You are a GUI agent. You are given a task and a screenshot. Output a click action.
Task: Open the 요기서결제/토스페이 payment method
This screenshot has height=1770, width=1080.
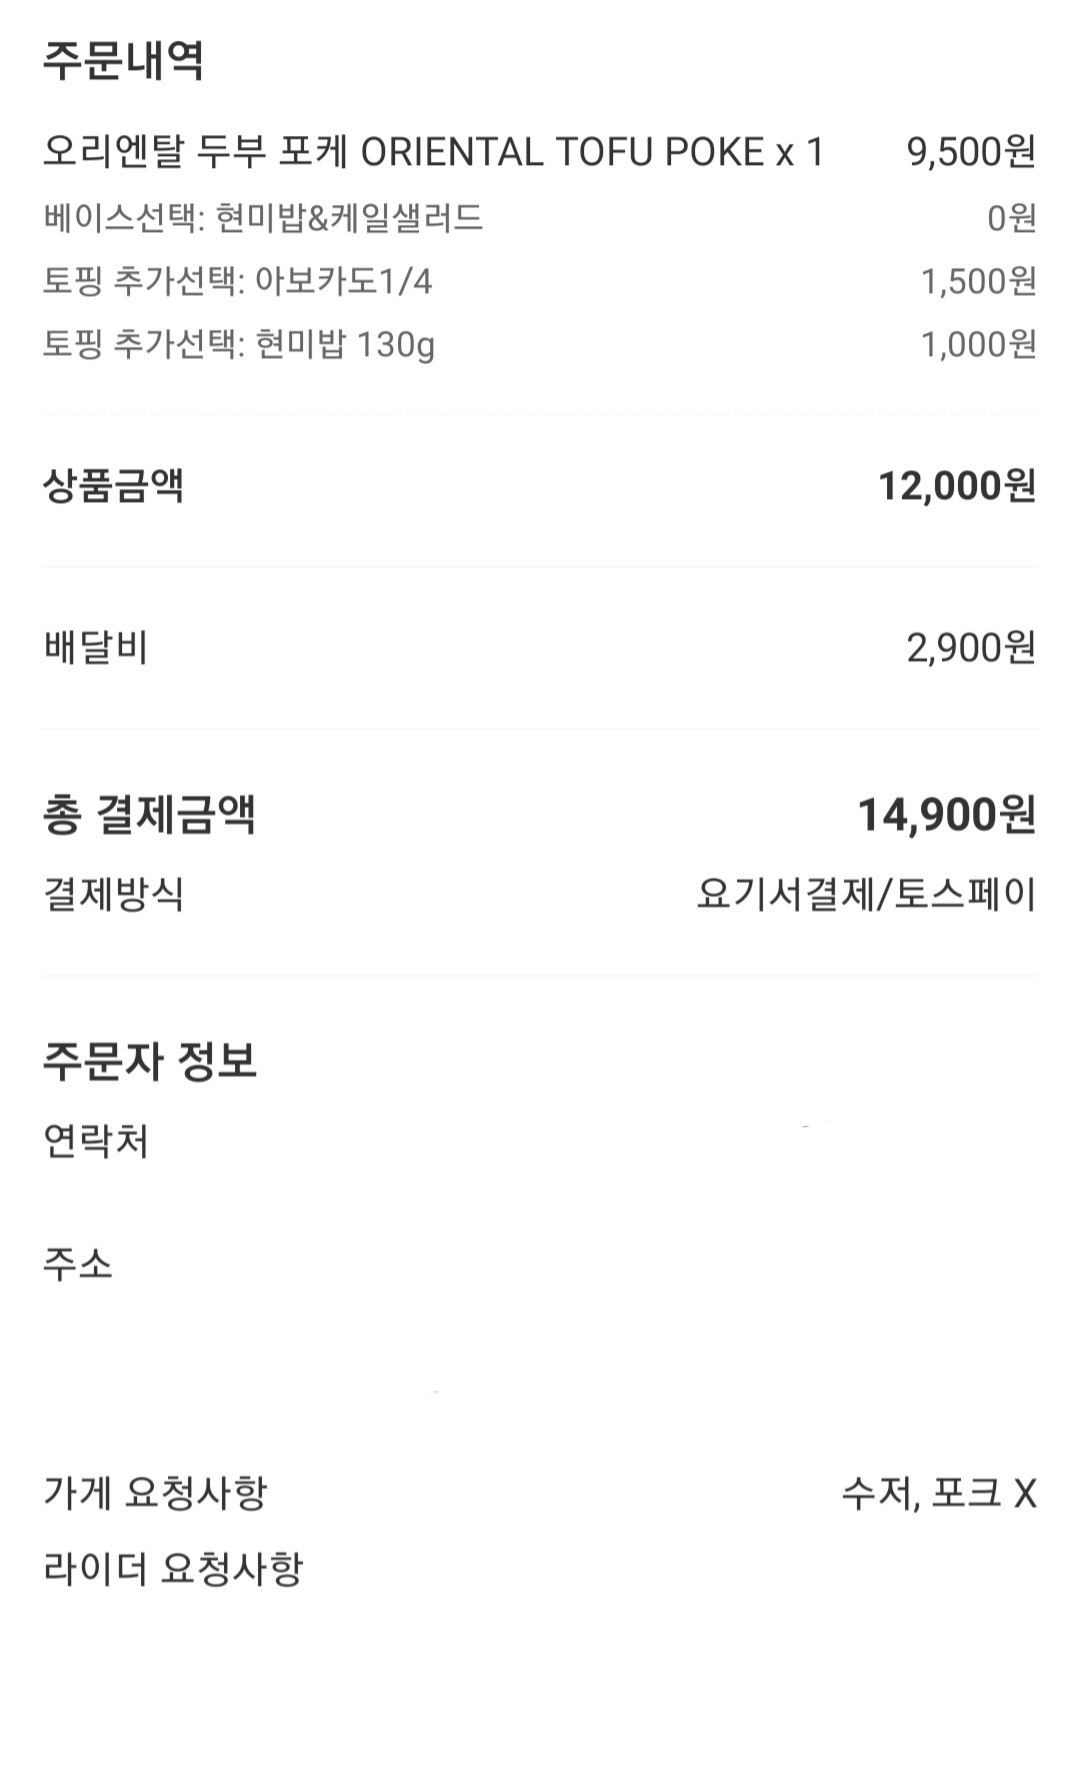866,893
